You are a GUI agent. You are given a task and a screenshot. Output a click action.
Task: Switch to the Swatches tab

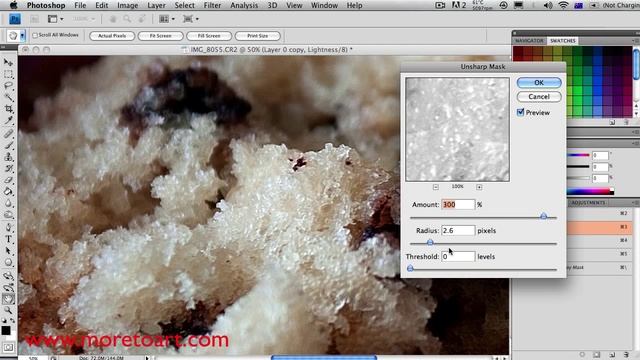coord(562,41)
